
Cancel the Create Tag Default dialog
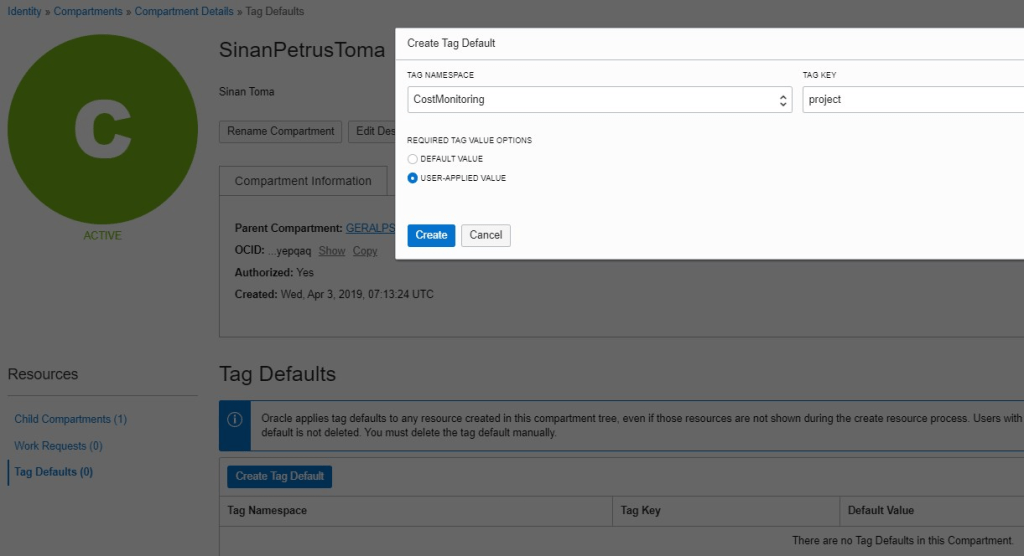(x=485, y=235)
